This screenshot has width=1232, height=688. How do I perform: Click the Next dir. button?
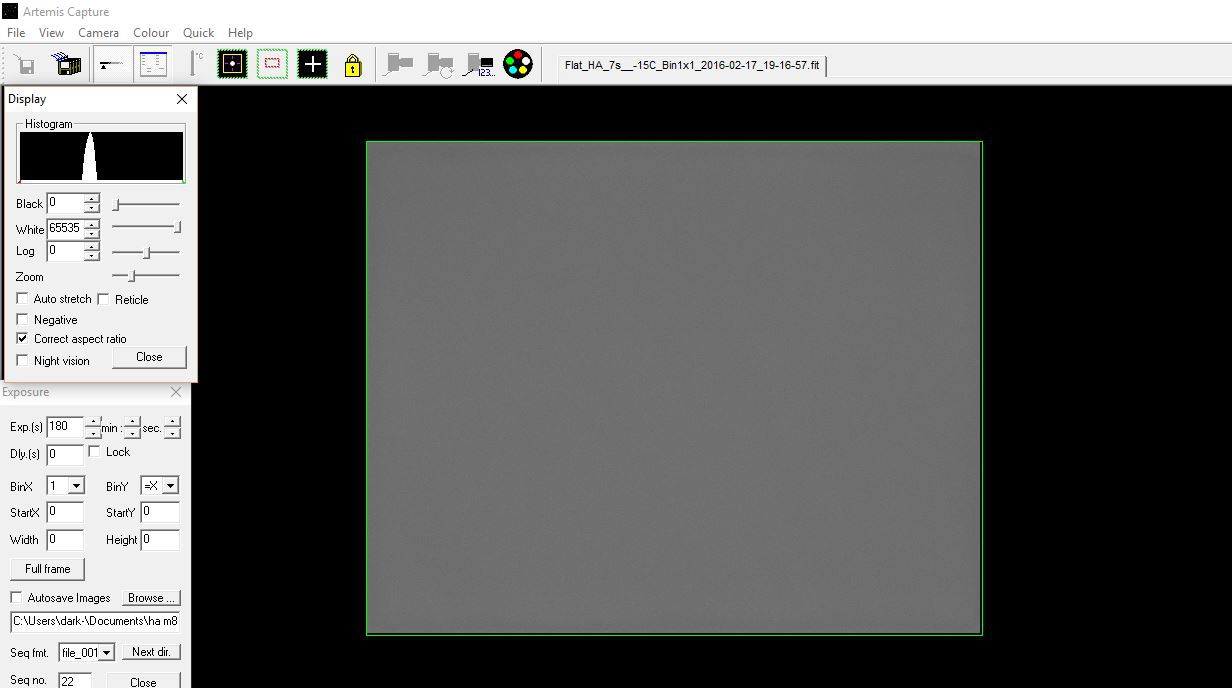151,652
